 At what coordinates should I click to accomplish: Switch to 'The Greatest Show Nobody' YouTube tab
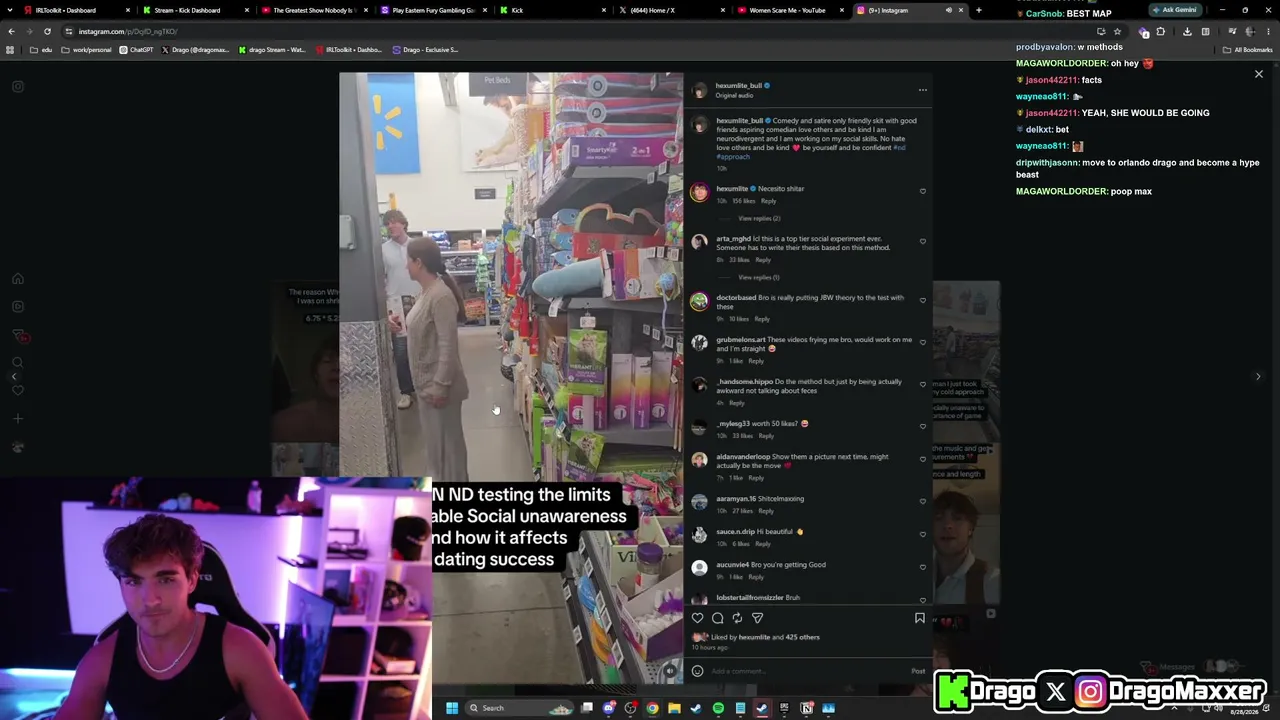click(312, 10)
